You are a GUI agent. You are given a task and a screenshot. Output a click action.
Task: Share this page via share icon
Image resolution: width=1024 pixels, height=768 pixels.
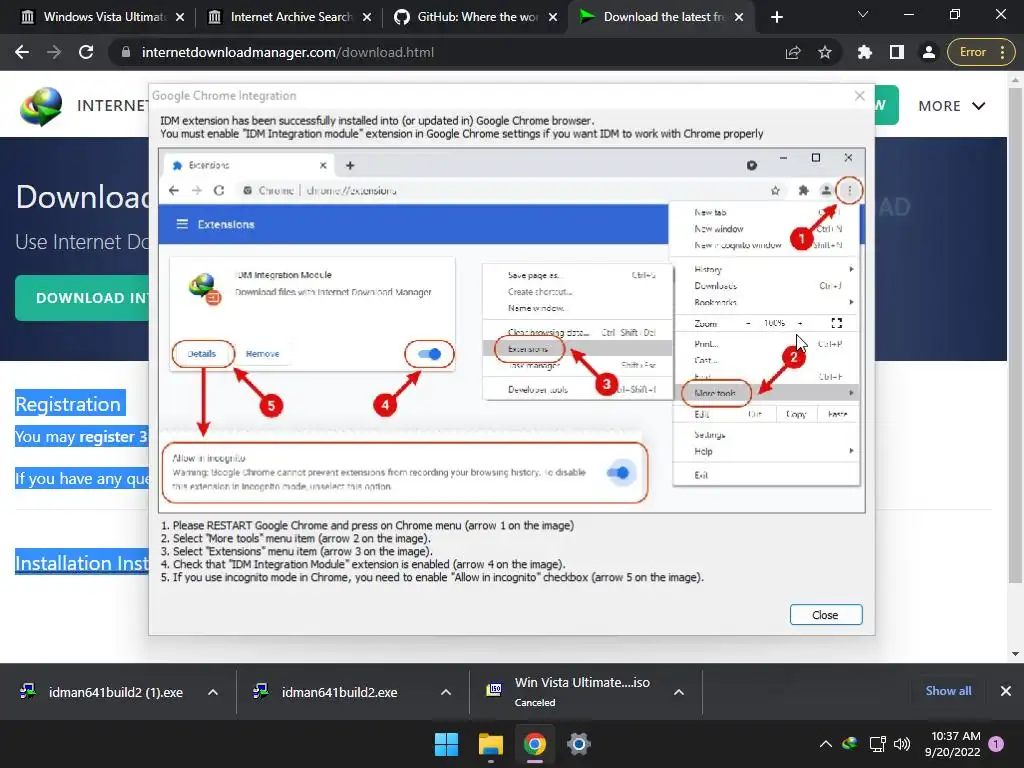pos(793,52)
